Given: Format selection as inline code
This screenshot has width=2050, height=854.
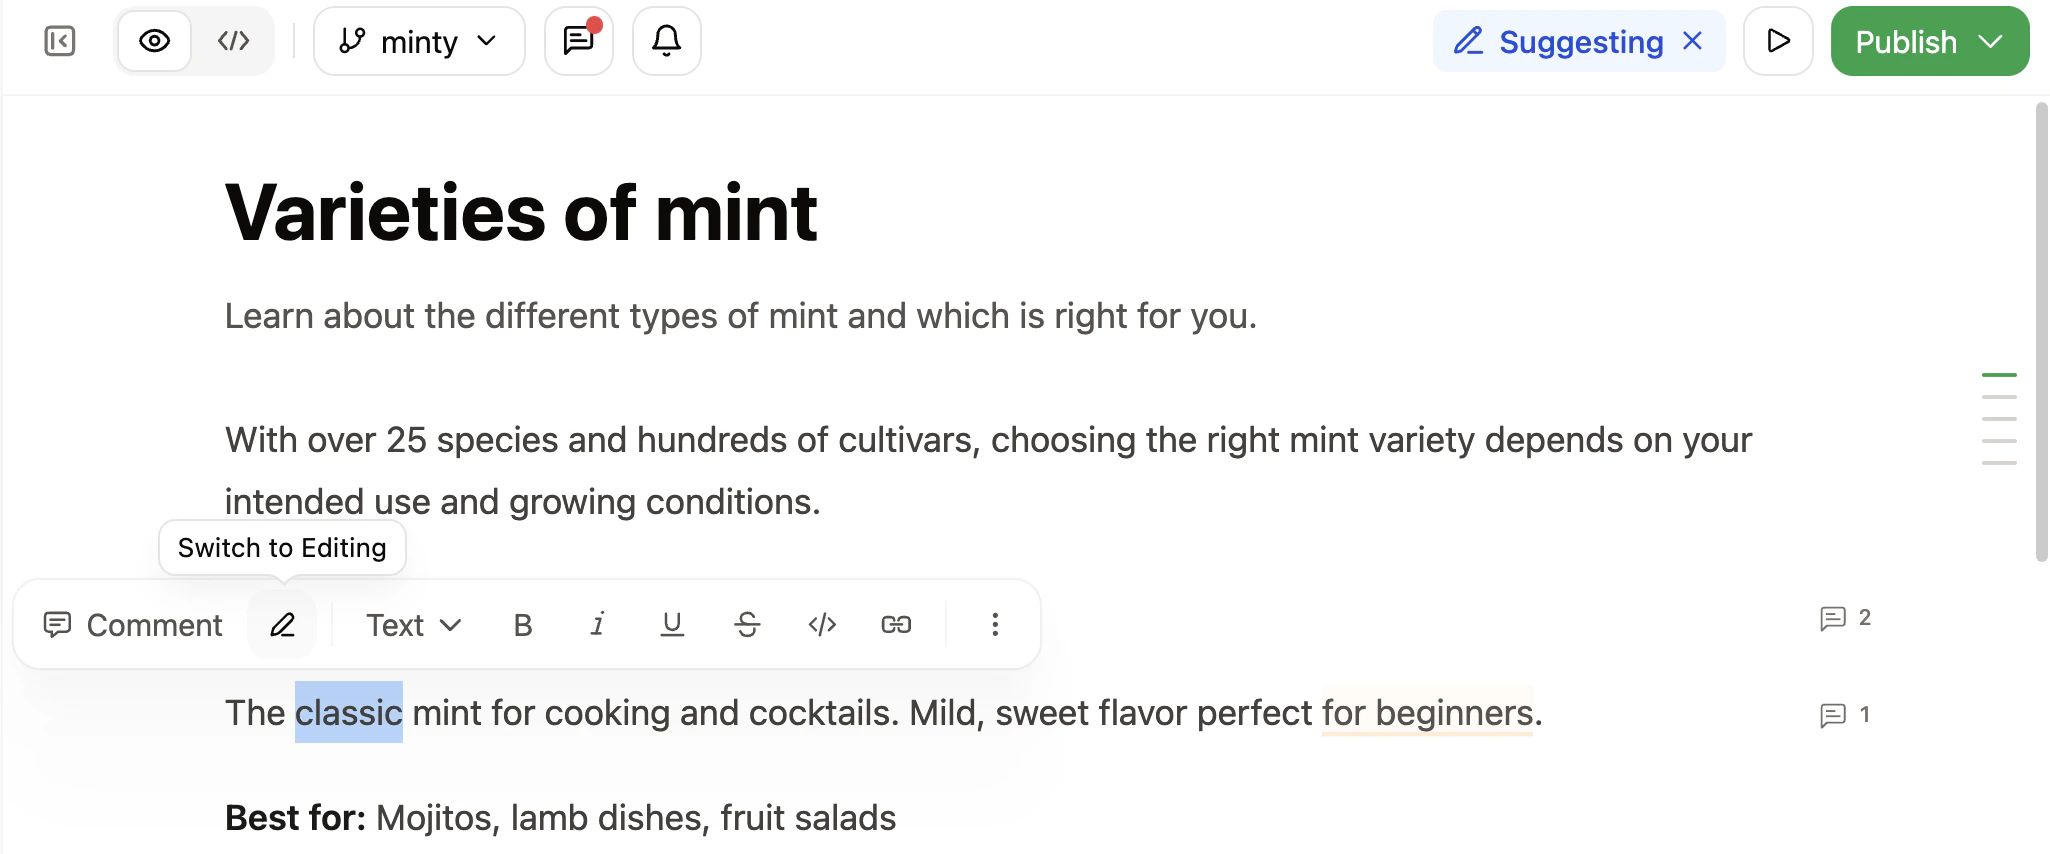Looking at the screenshot, I should coord(821,624).
